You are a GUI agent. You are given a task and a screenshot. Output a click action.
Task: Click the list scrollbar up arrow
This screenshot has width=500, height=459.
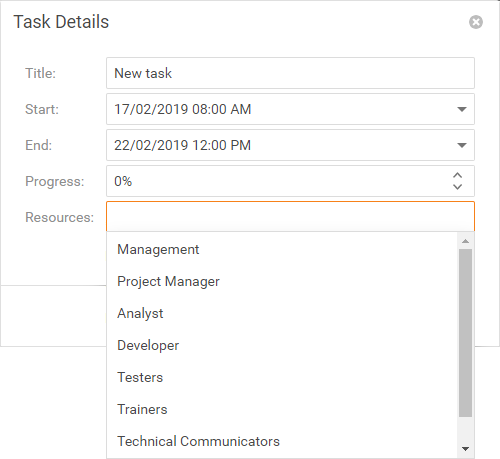(466, 241)
